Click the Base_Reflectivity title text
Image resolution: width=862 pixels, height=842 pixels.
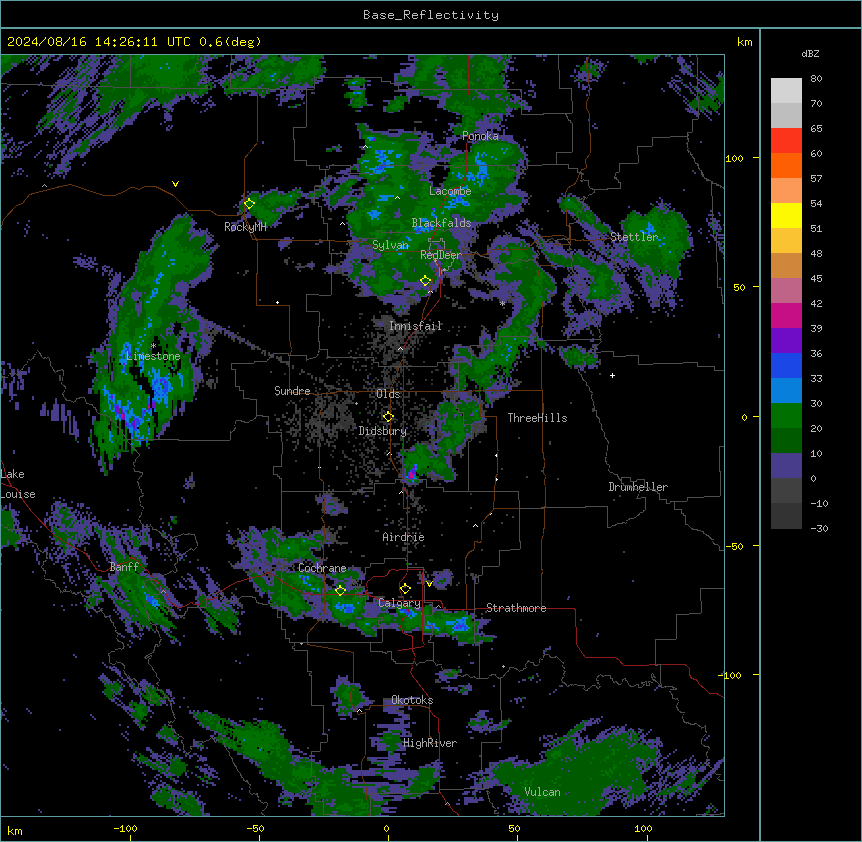click(x=431, y=15)
